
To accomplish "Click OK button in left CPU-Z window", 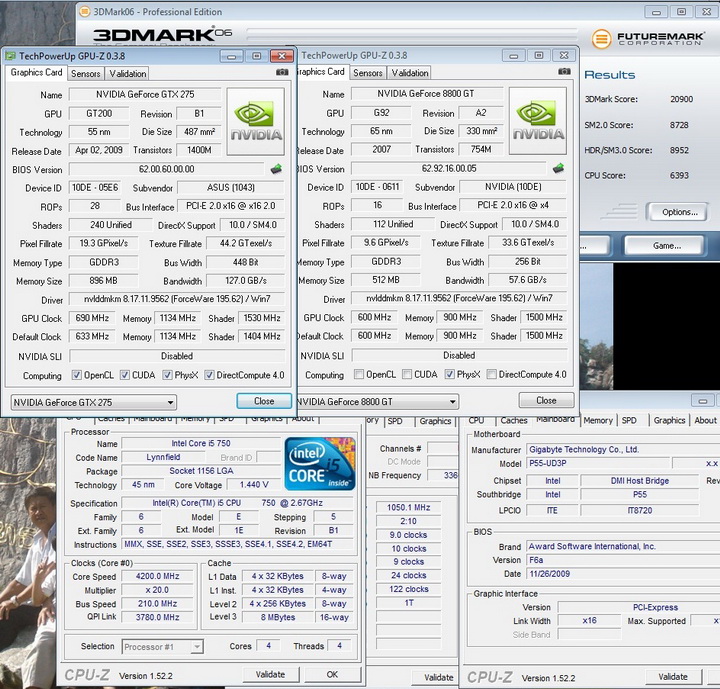I will coord(332,674).
